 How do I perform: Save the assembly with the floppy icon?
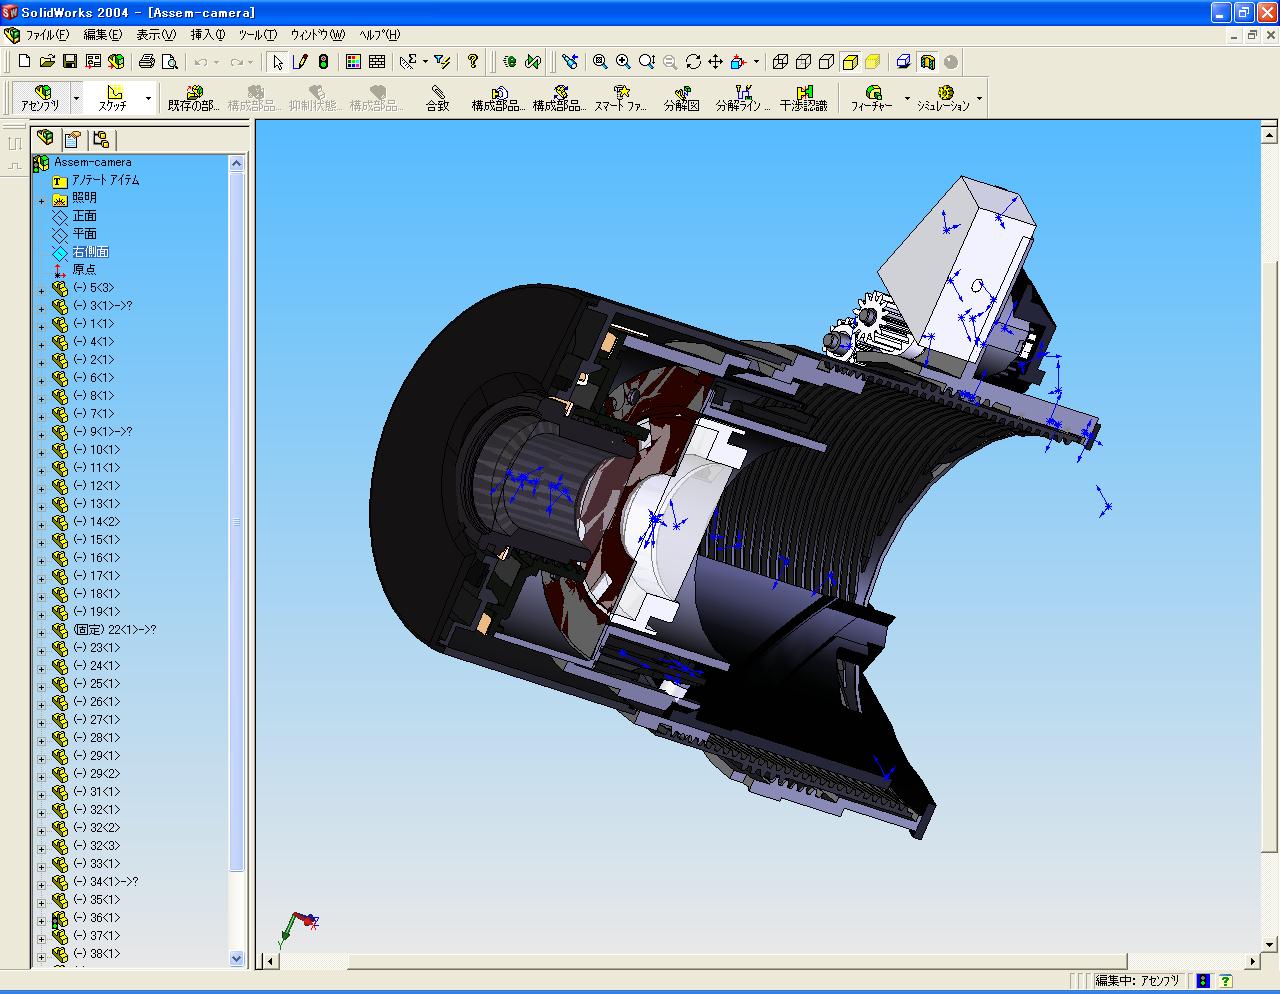[x=70, y=62]
